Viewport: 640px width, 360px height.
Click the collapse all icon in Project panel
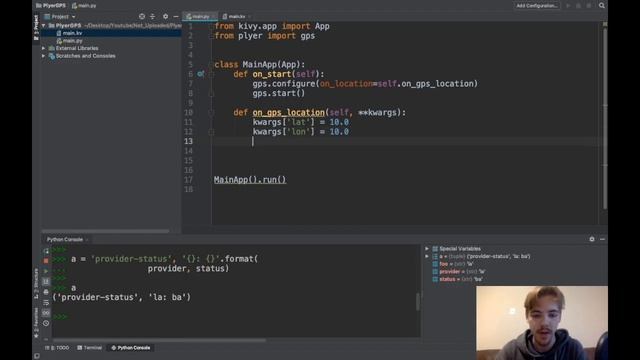click(x=152, y=16)
